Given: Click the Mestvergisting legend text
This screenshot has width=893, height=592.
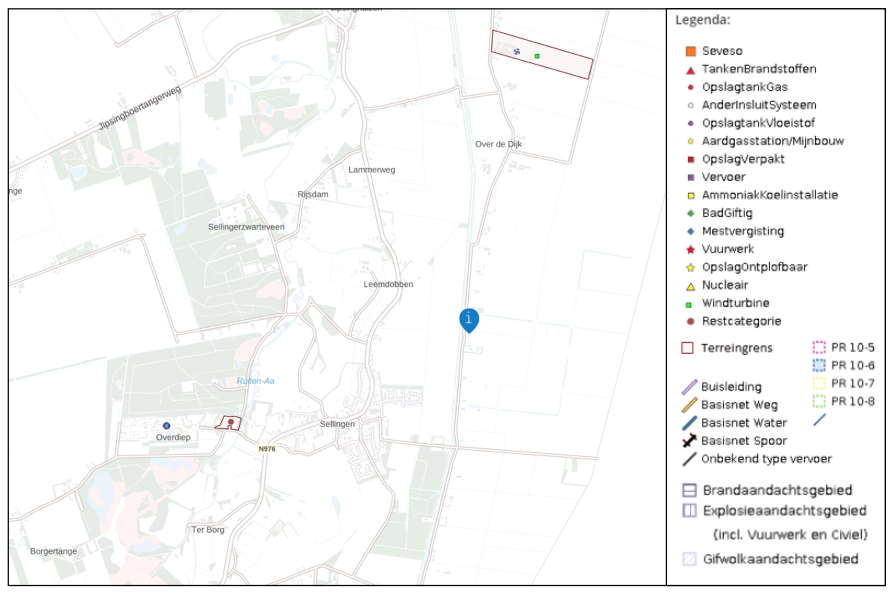Looking at the screenshot, I should [x=743, y=231].
